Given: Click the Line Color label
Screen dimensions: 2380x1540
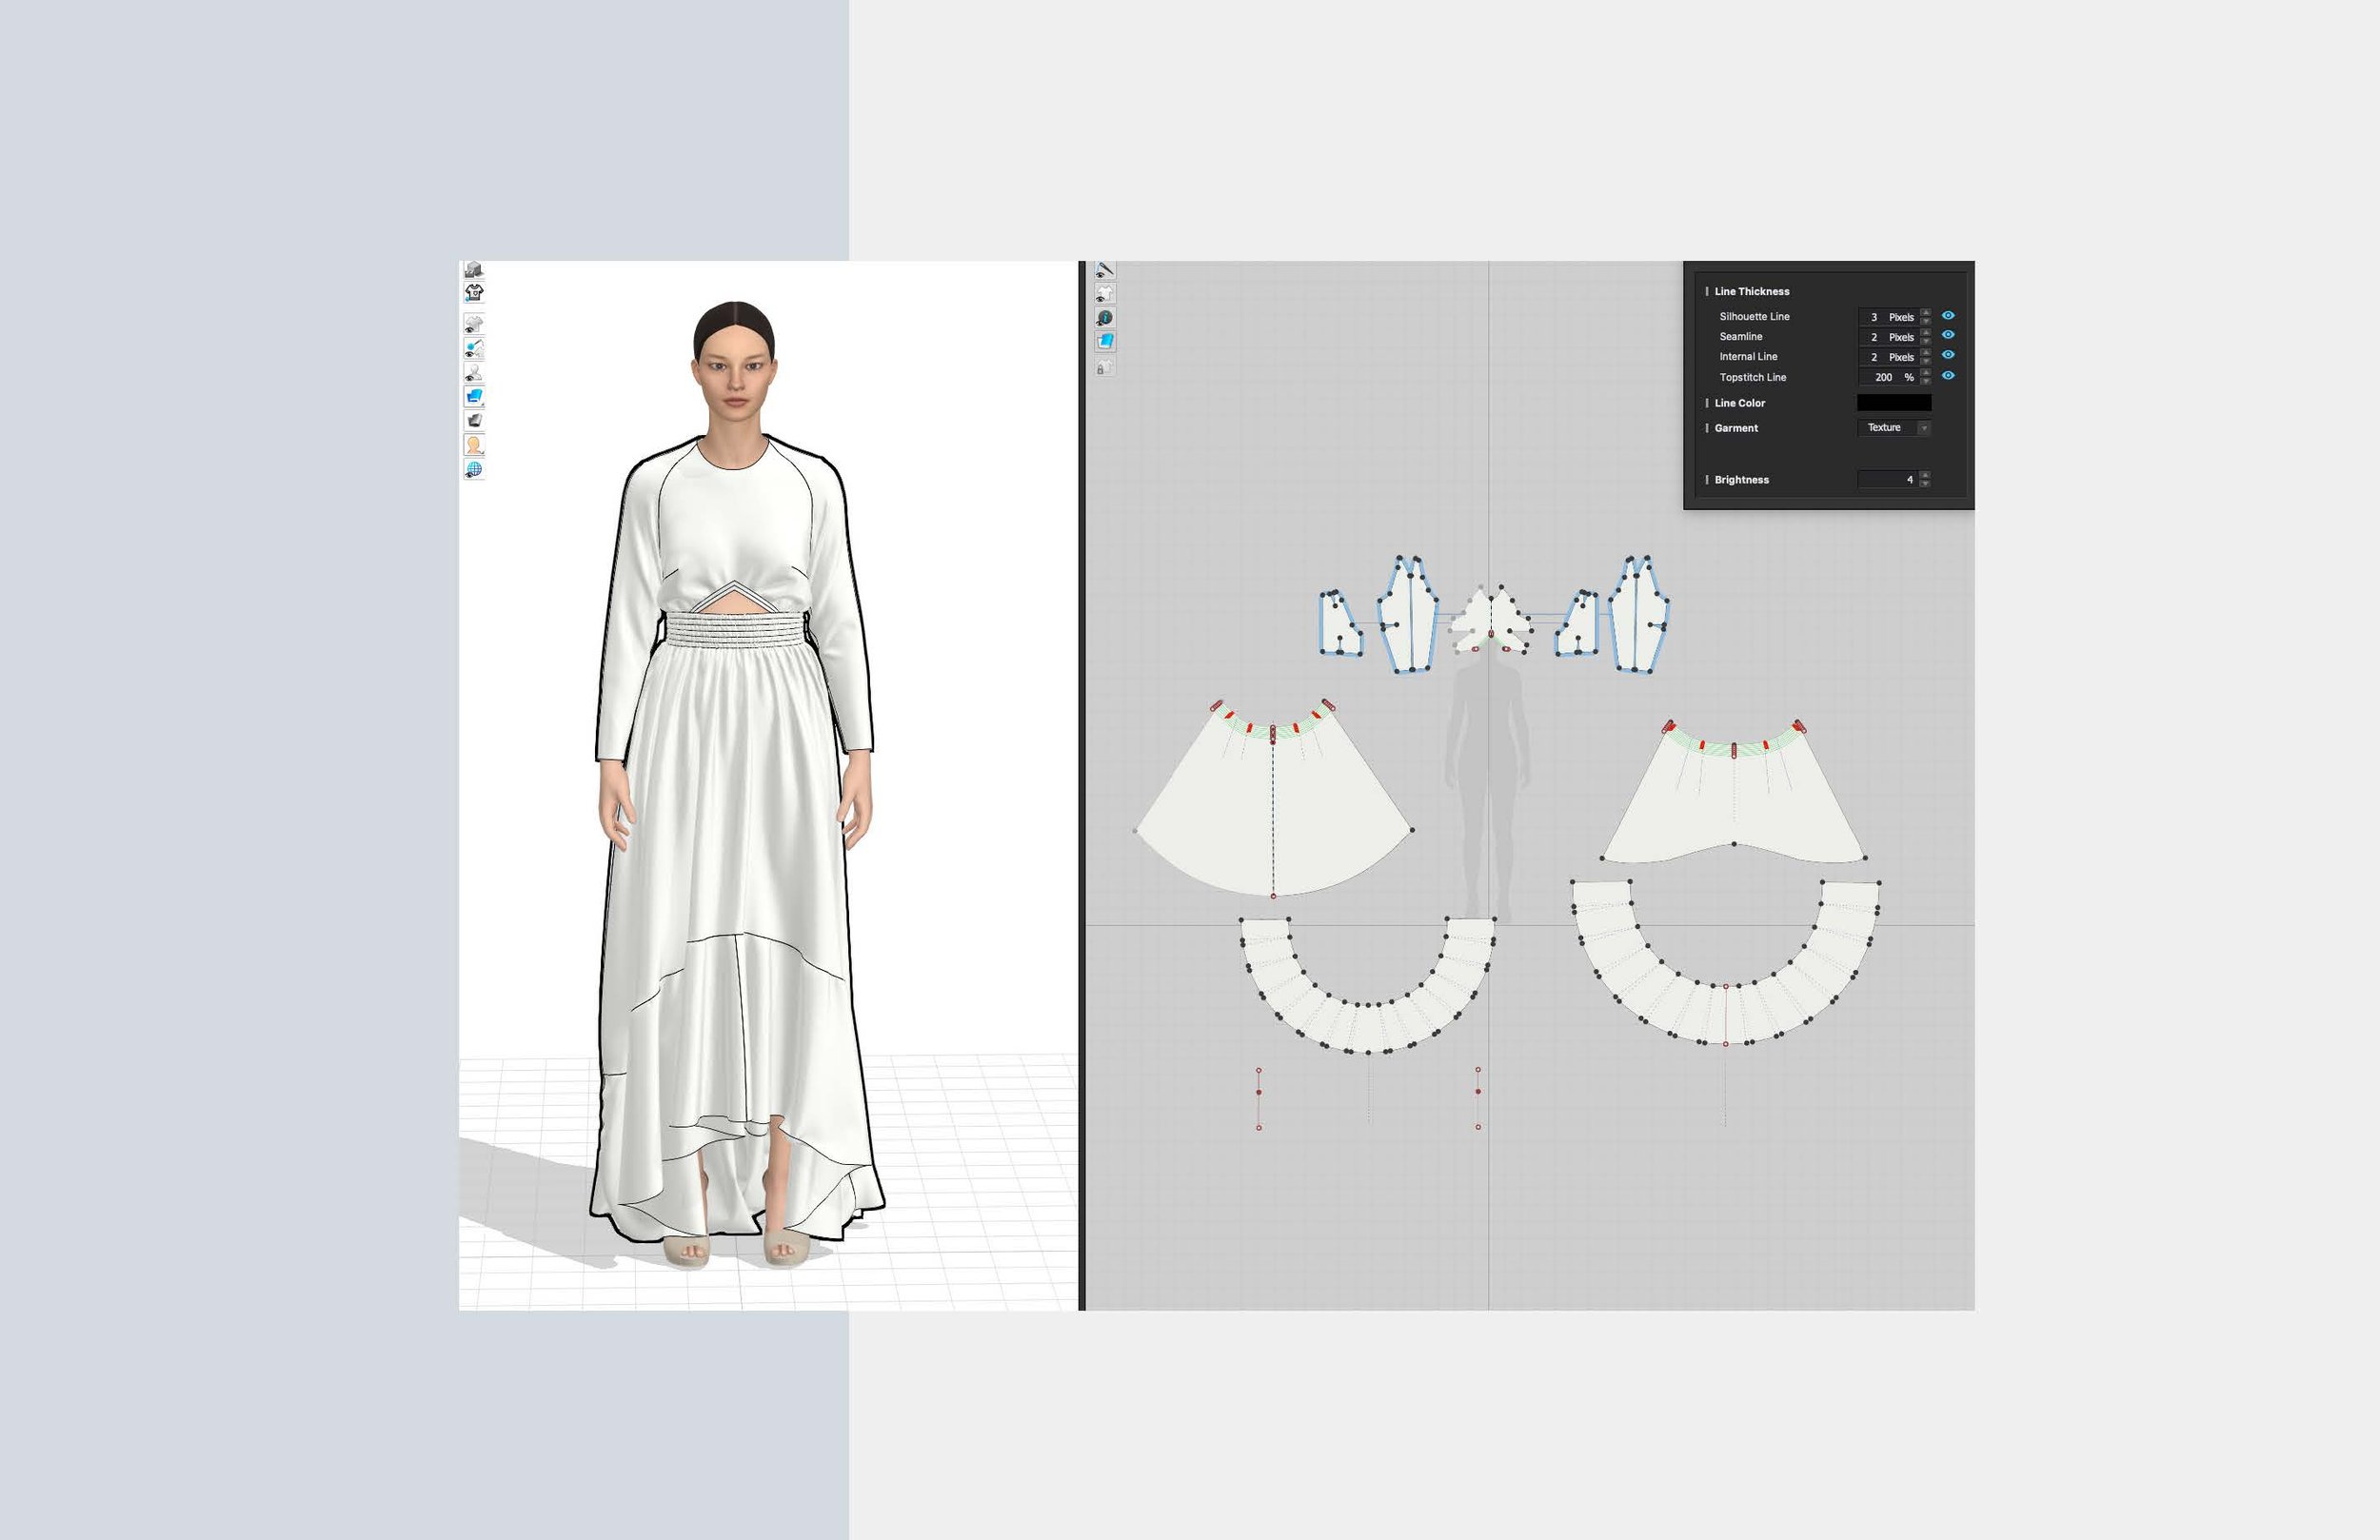Looking at the screenshot, I should pyautogui.click(x=1740, y=403).
